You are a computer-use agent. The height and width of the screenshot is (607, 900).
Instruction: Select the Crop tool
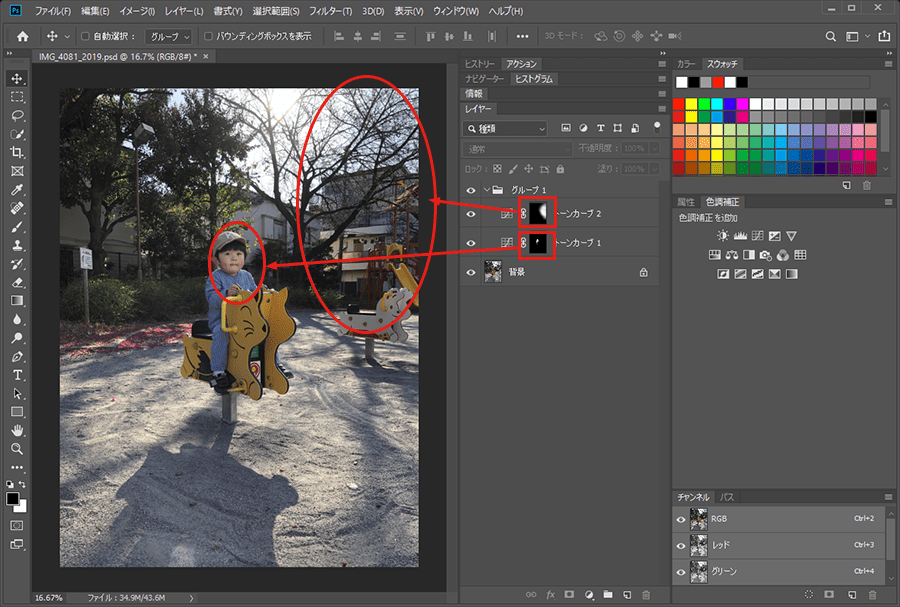17,152
